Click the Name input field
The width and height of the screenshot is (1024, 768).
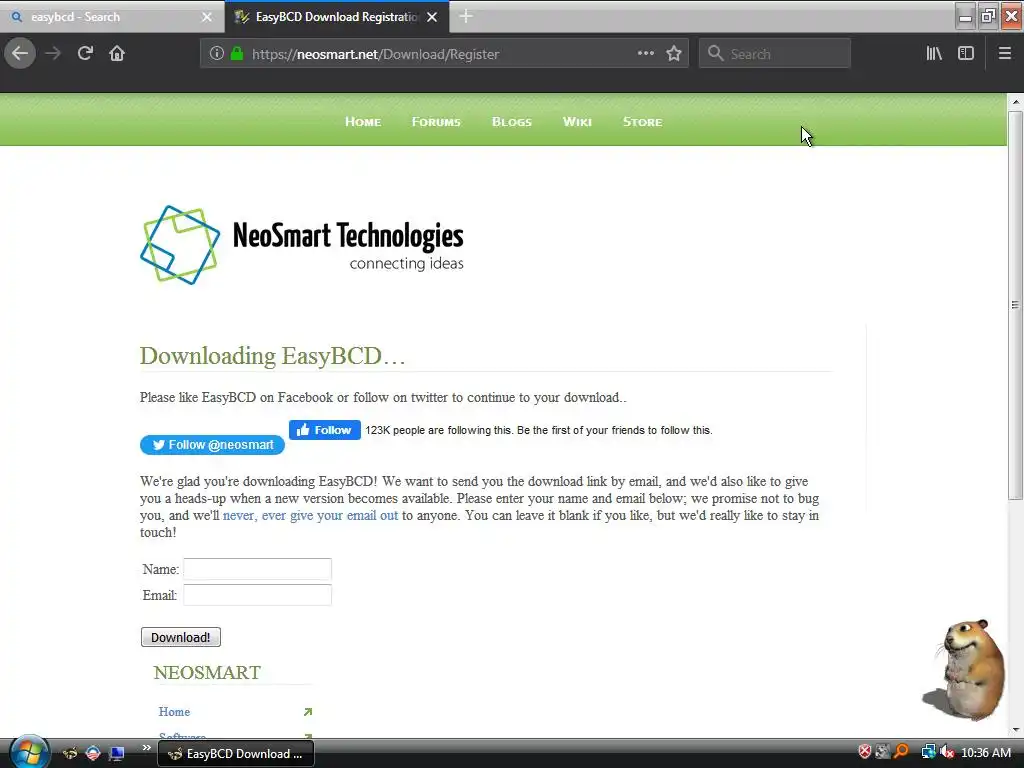click(257, 569)
